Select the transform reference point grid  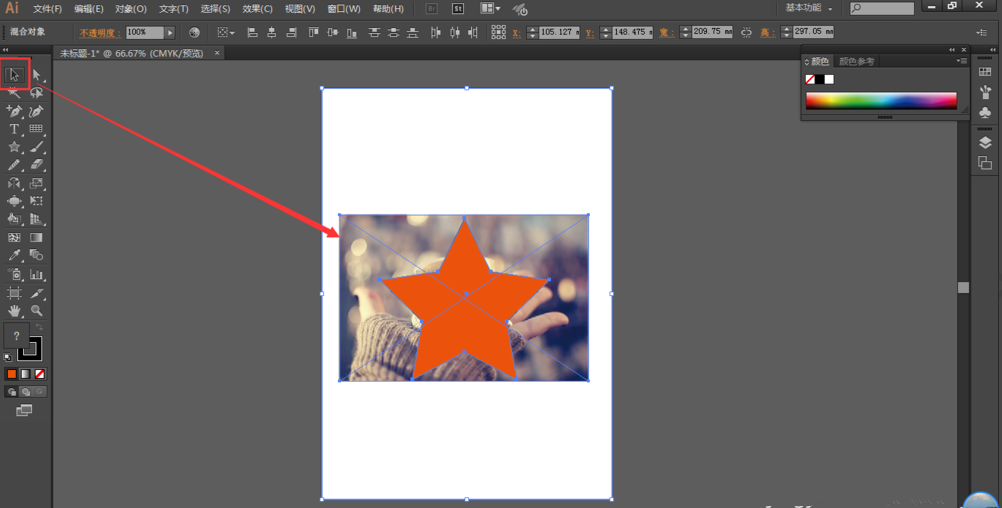pyautogui.click(x=498, y=32)
